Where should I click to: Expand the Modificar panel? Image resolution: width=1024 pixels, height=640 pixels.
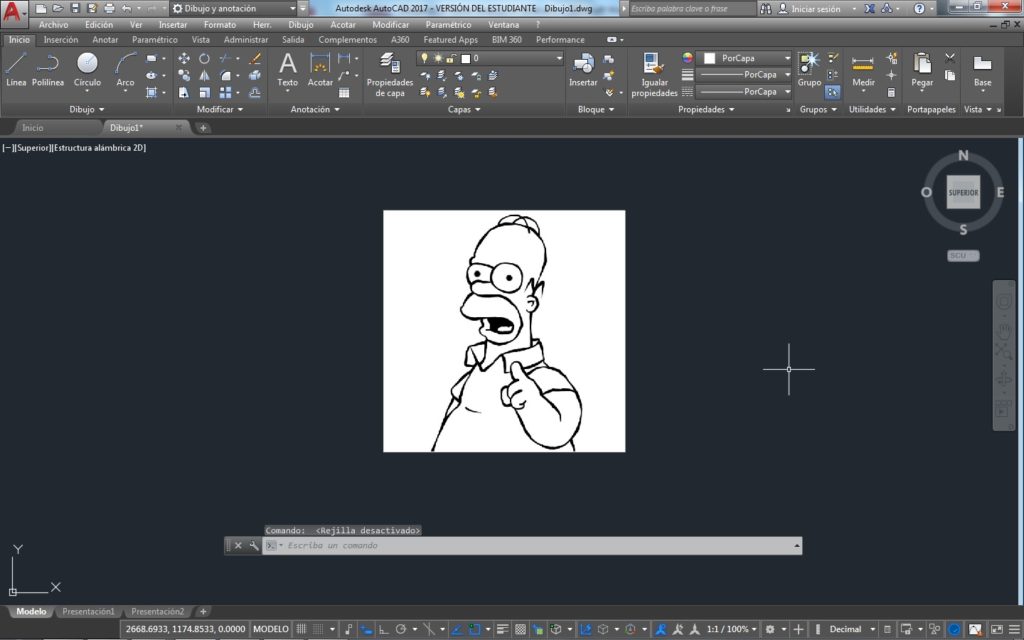tap(219, 109)
